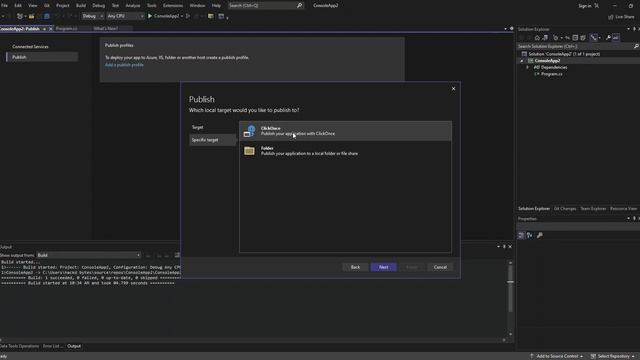This screenshot has width=640, height=360.
Task: Click Property Pages wrench in Properties panel
Action: 540,236
